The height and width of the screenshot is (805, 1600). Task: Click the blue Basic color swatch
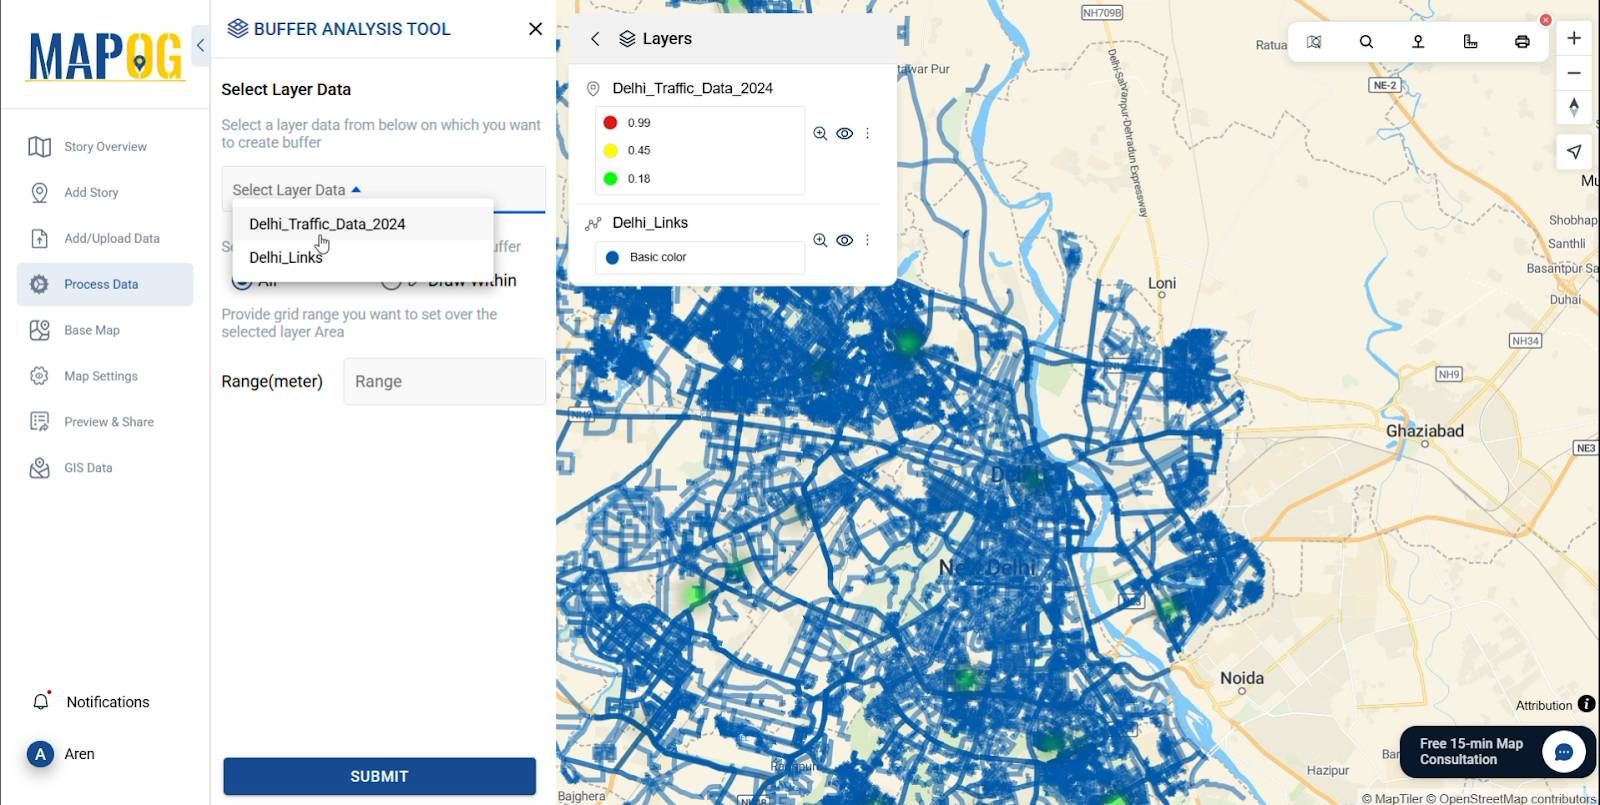(x=612, y=258)
